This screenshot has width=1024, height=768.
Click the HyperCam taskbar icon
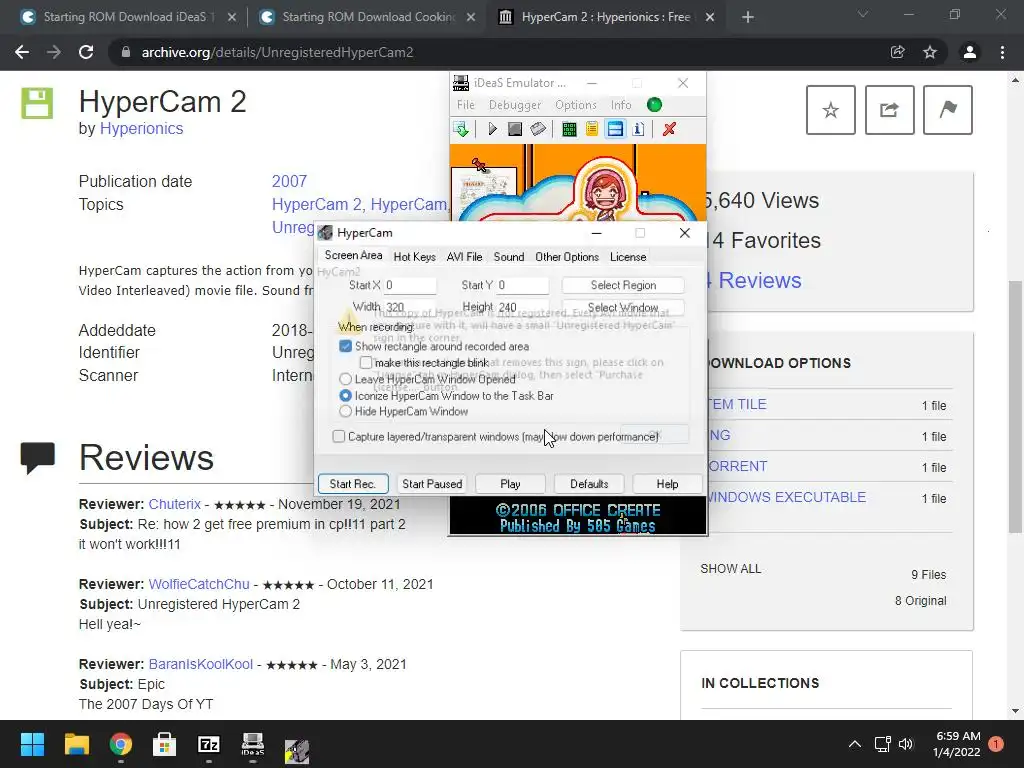coord(297,751)
